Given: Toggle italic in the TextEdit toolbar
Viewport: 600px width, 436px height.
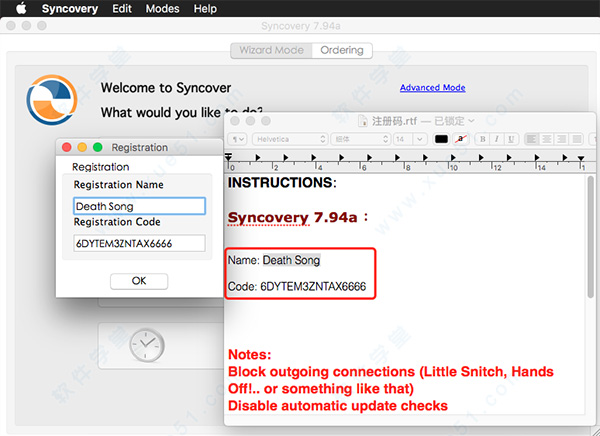Looking at the screenshot, I should (x=496, y=139).
